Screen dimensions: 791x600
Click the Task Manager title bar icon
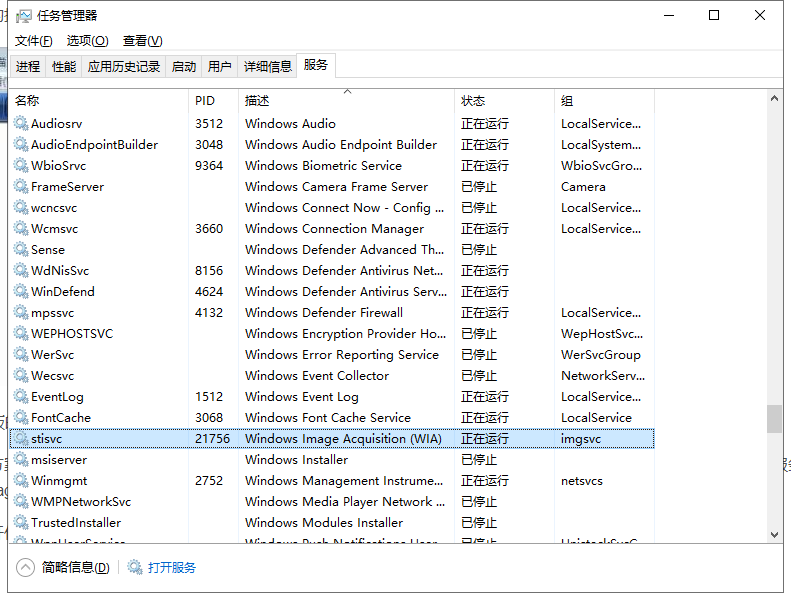pos(23,16)
